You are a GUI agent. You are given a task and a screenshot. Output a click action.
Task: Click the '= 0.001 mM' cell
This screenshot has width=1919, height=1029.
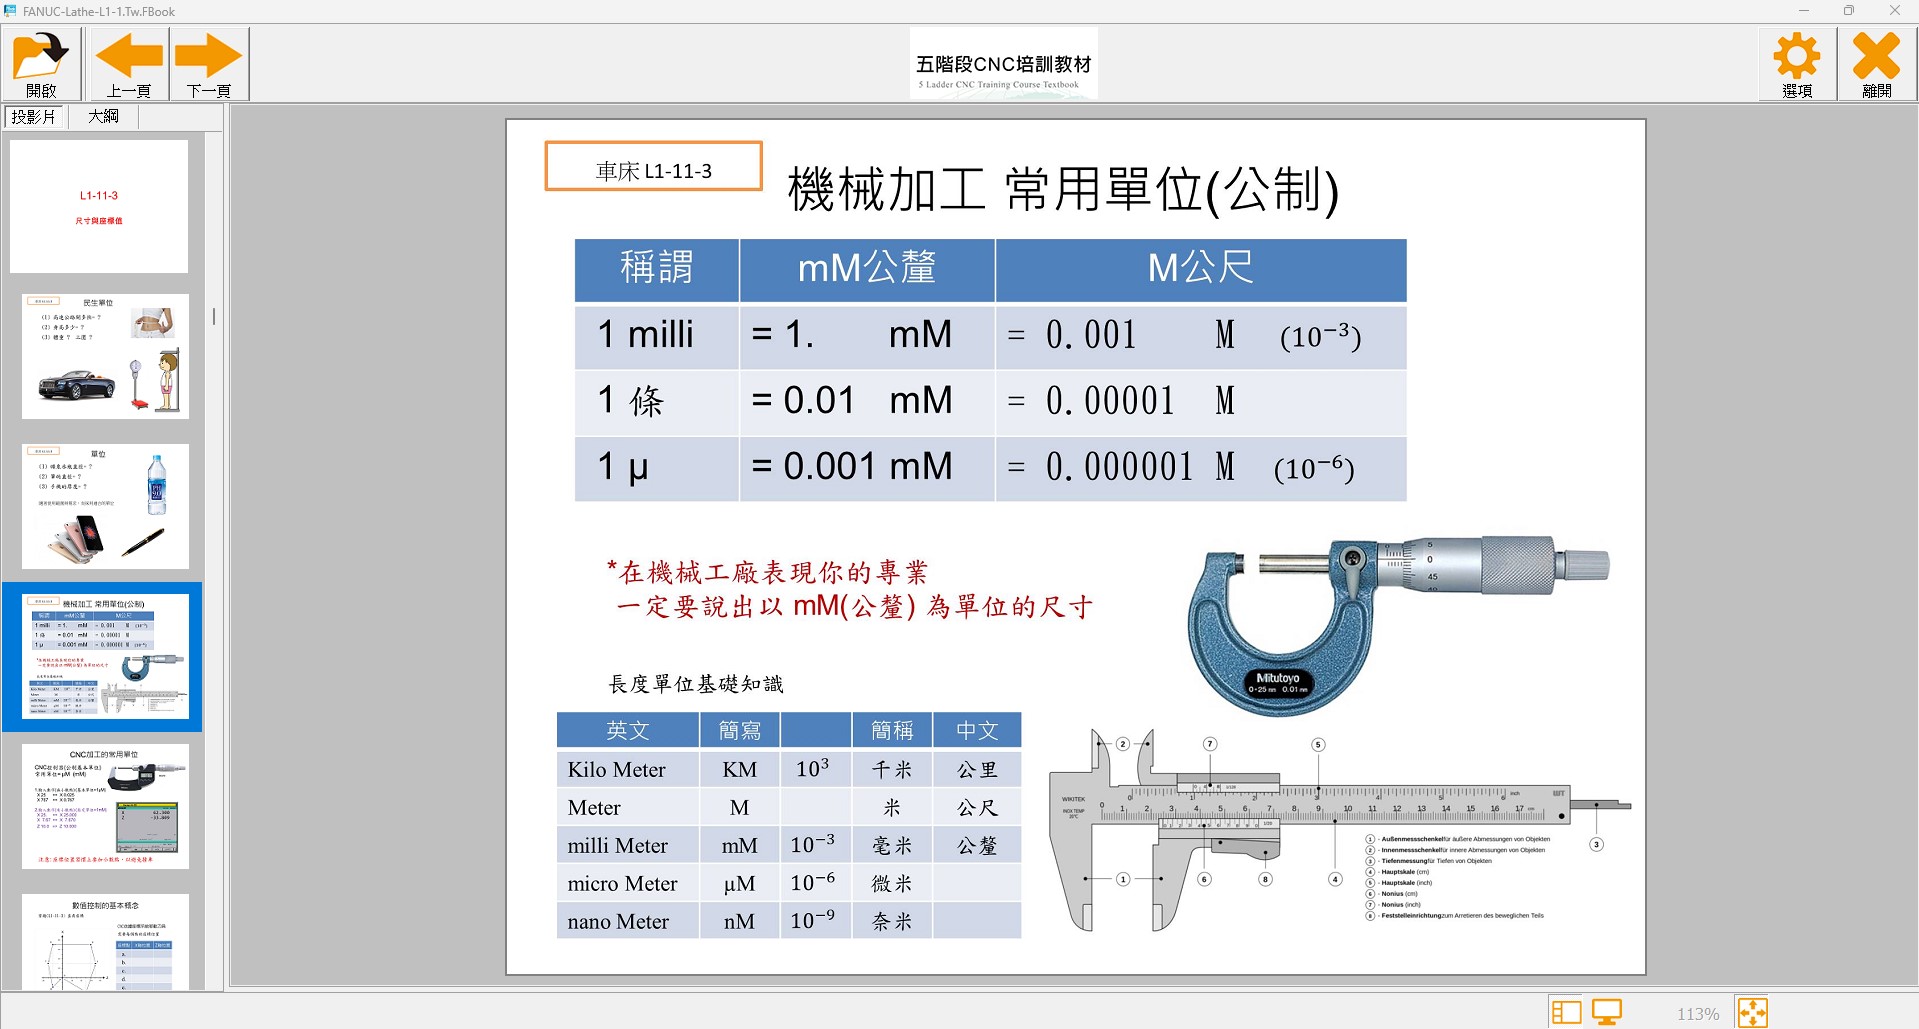(x=867, y=468)
